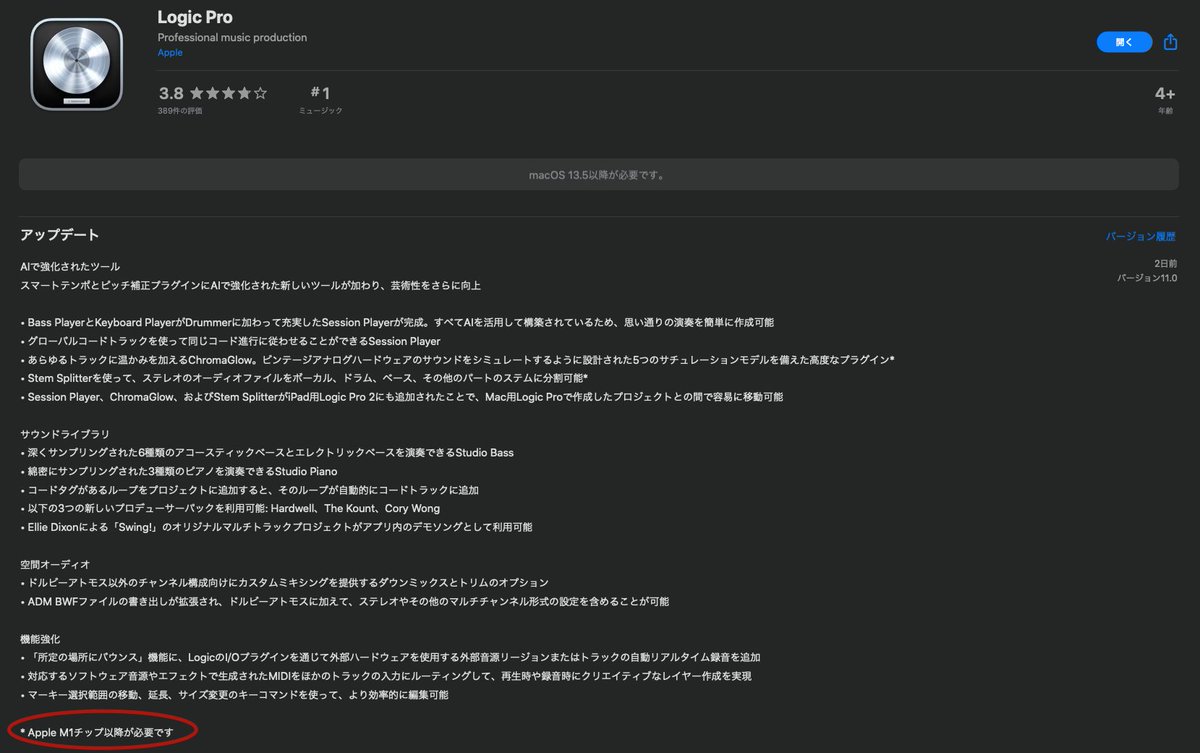Click the Logic Pro app title

coord(195,18)
